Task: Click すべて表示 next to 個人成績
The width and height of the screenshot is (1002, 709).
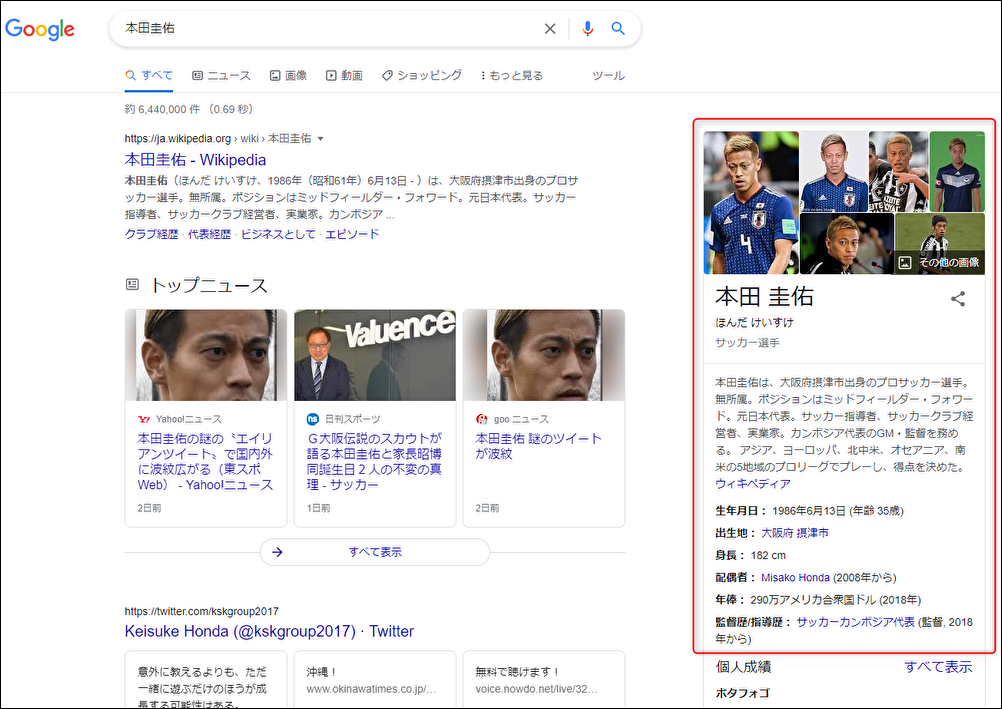Action: [938, 667]
